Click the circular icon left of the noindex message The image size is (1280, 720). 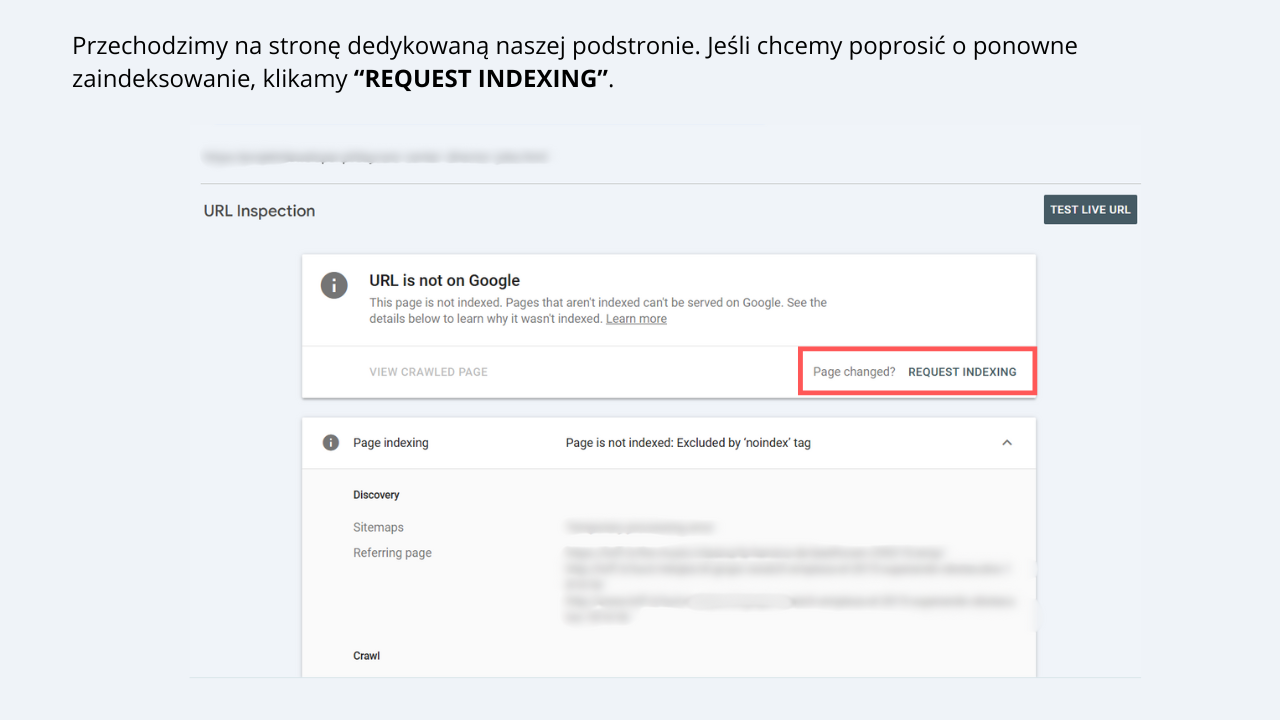tap(331, 442)
